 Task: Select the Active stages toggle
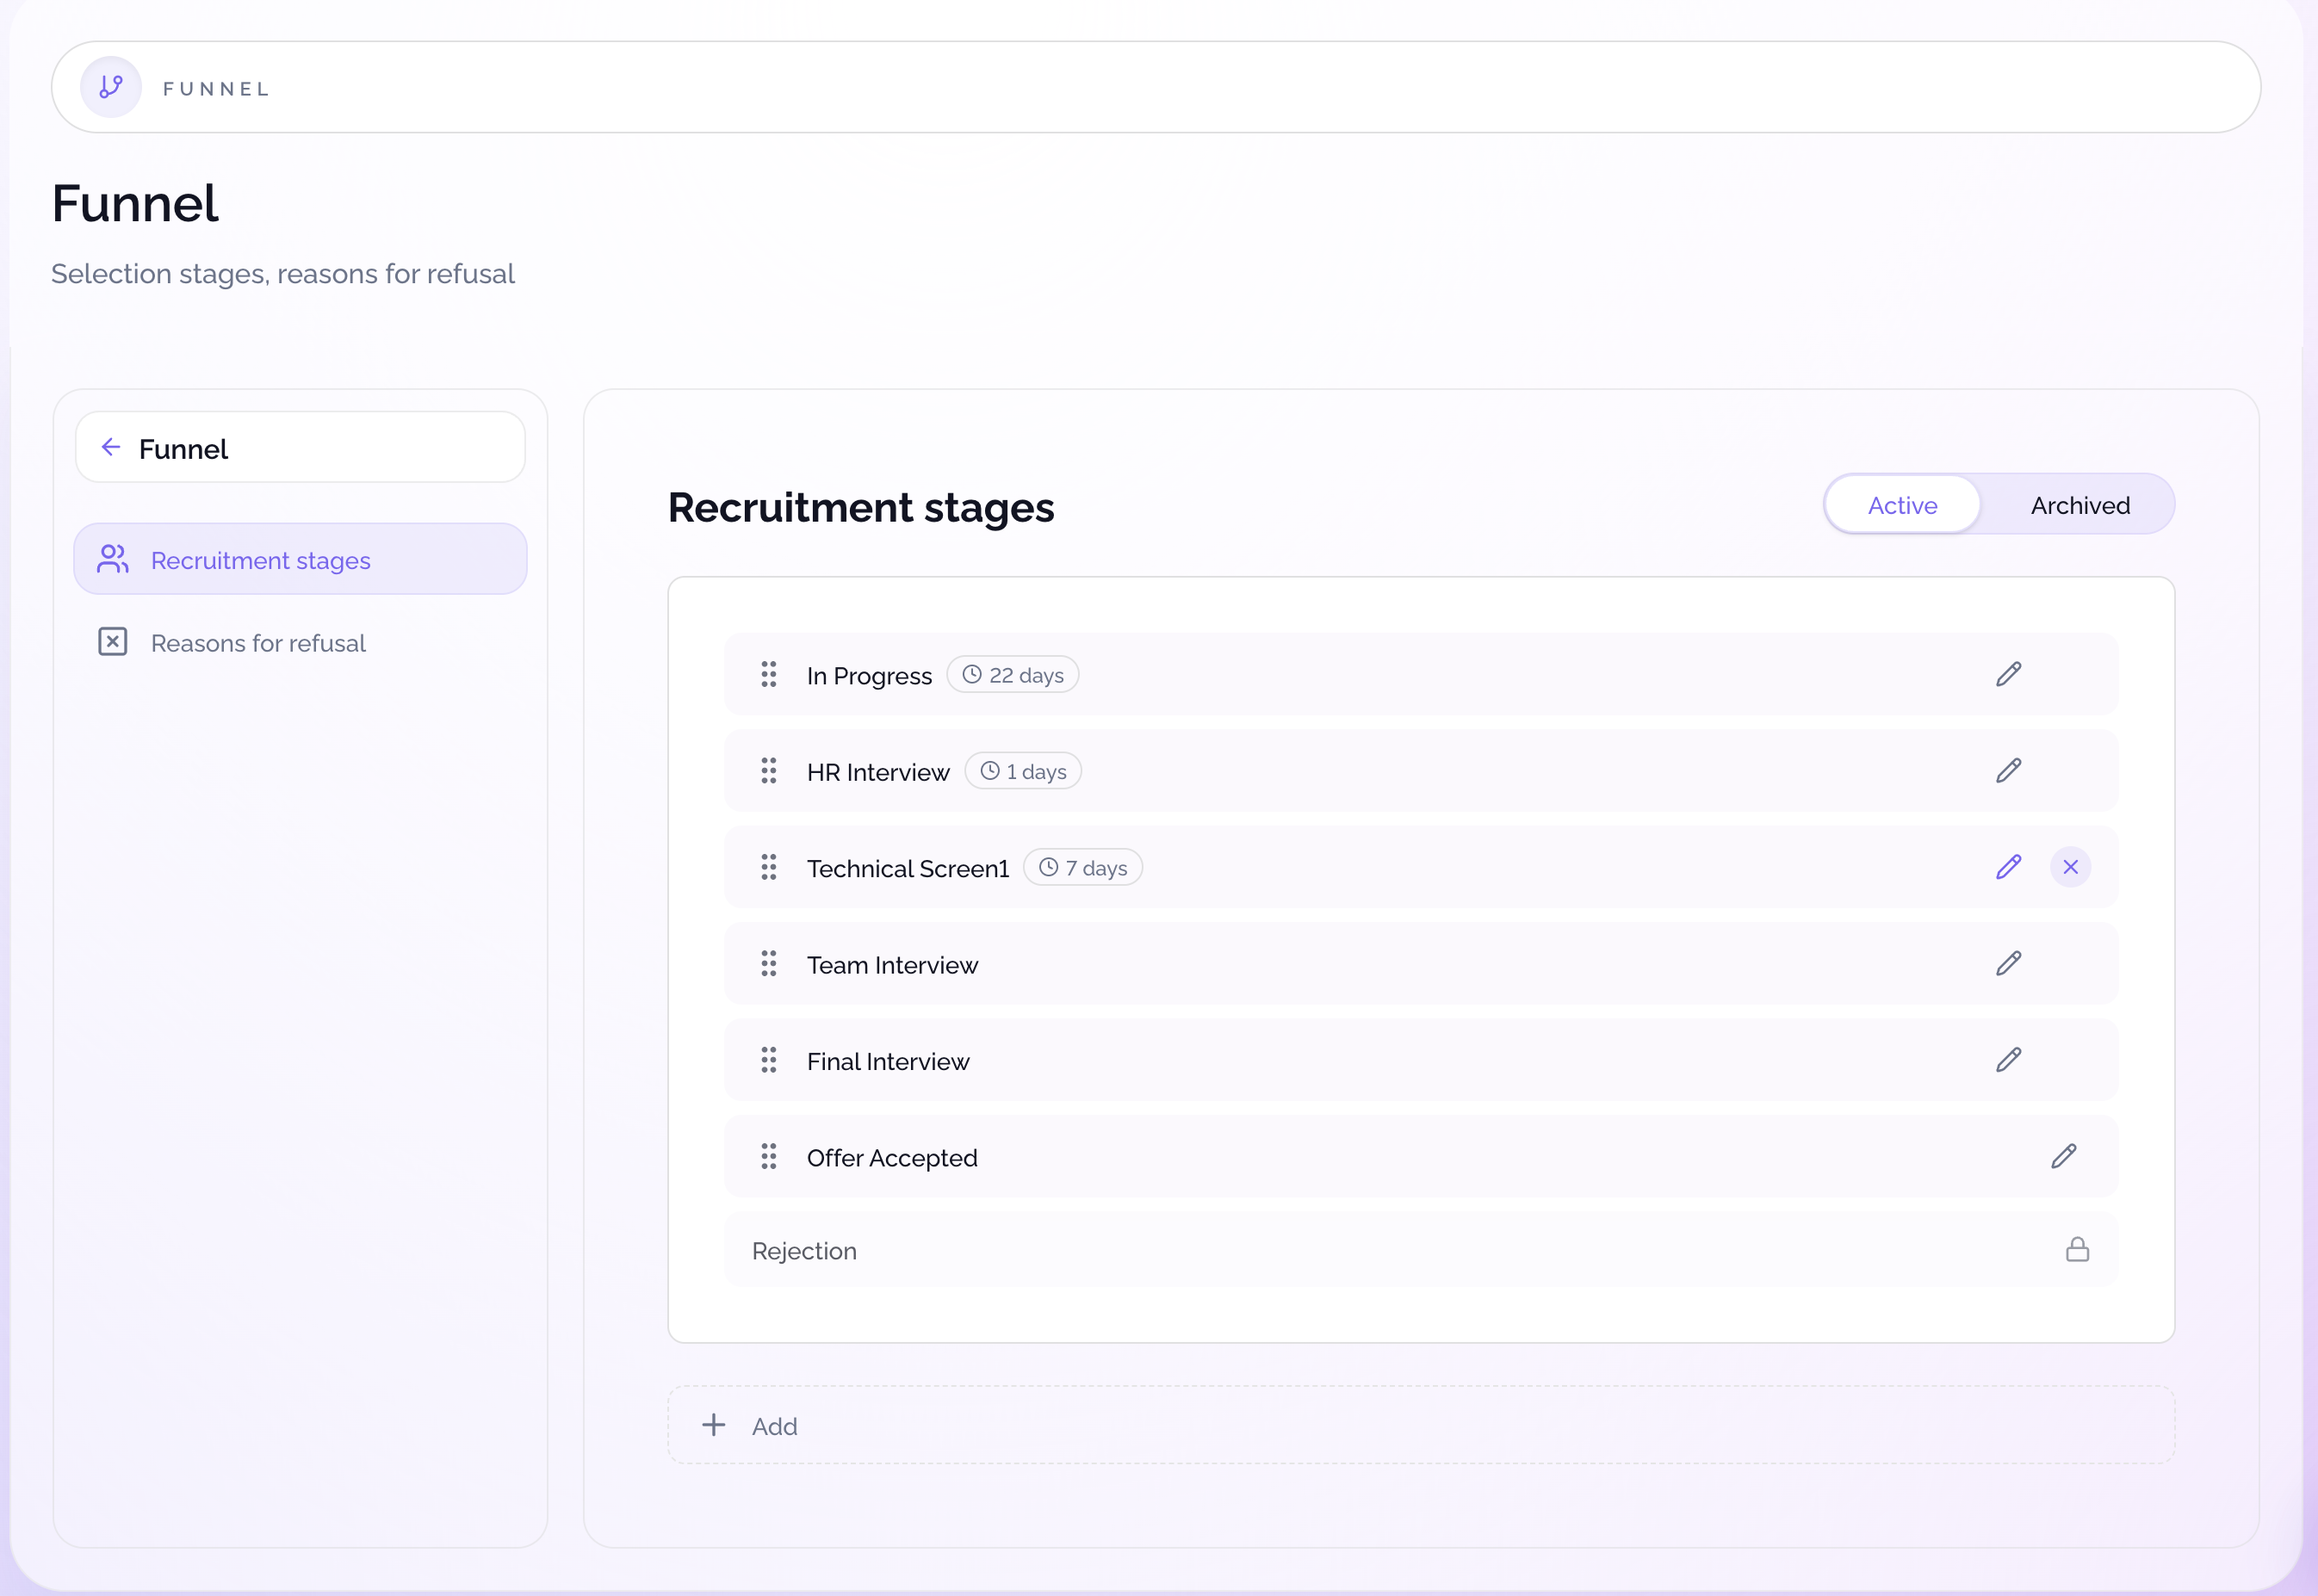(x=1902, y=505)
